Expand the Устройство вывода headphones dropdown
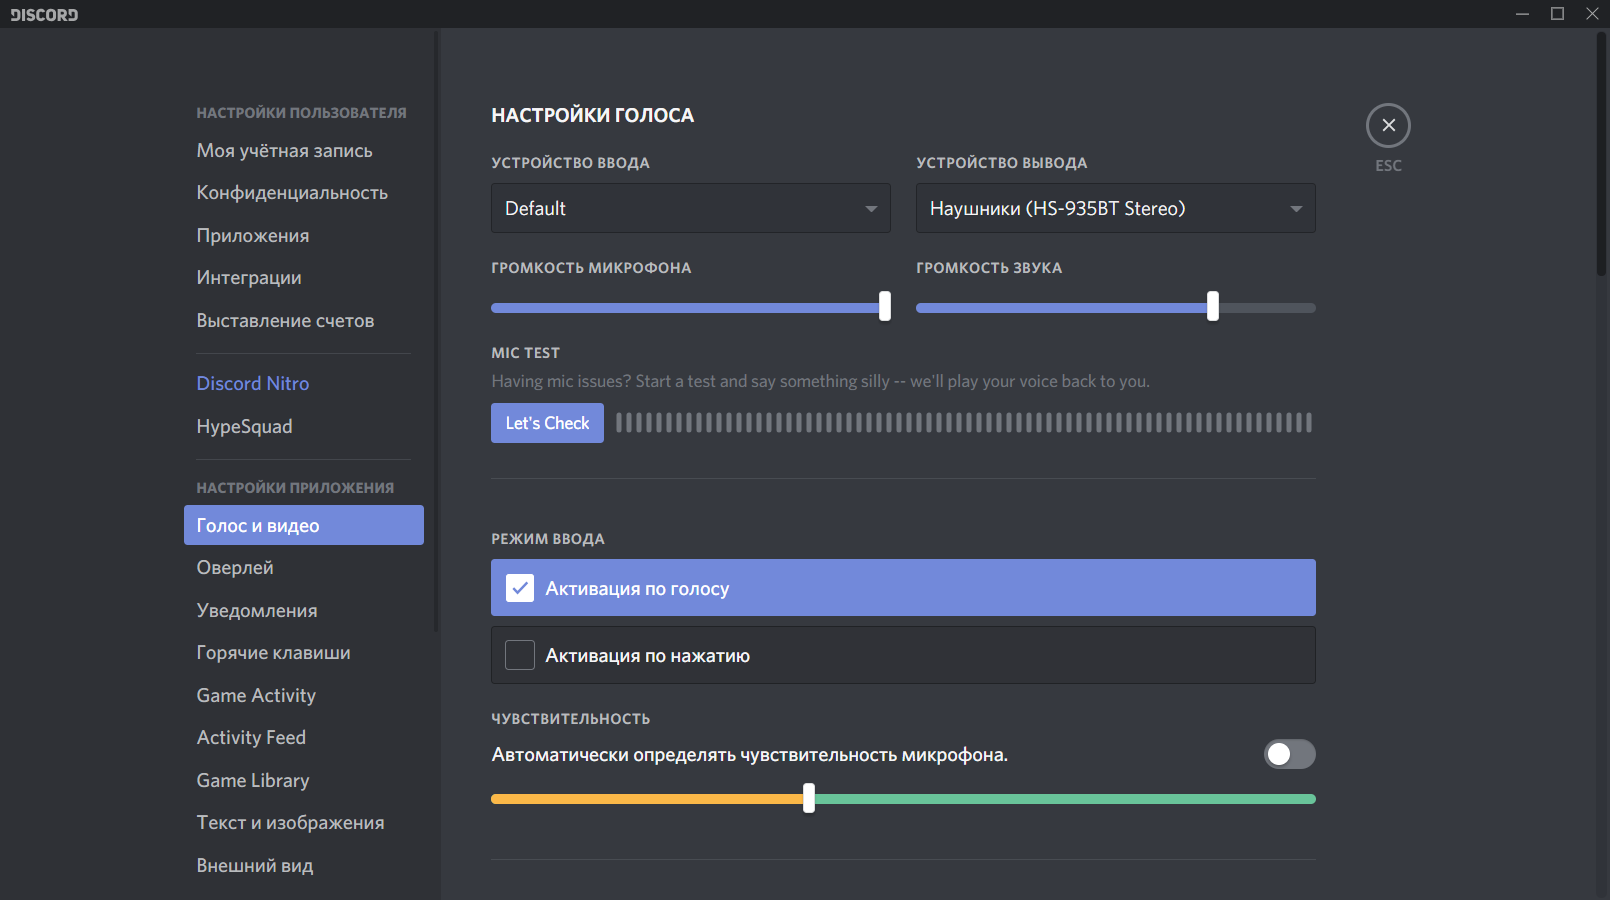The image size is (1610, 900). click(x=1115, y=208)
